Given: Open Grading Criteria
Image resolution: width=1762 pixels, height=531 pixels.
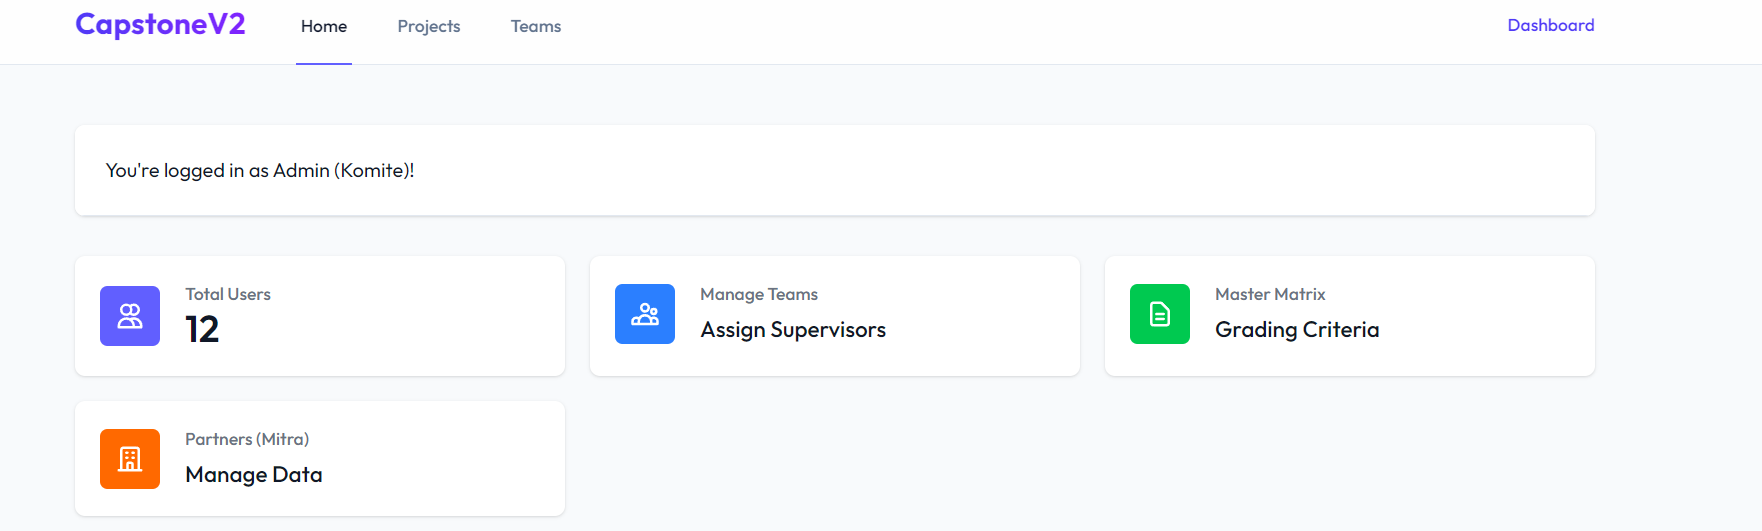Looking at the screenshot, I should coord(1297,330).
